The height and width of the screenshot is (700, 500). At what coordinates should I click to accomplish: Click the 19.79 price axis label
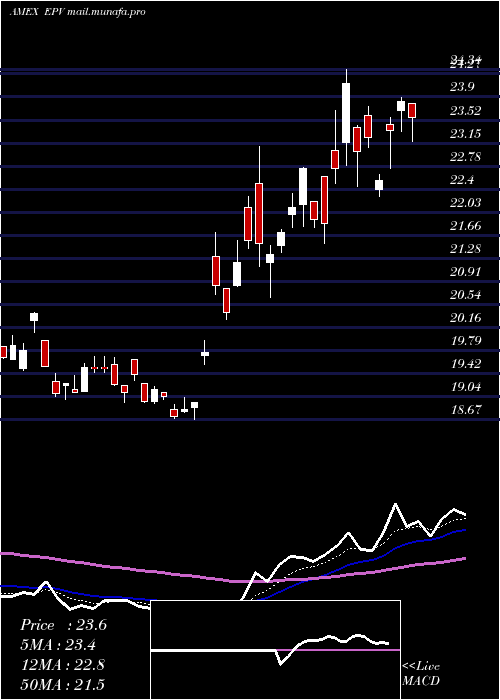click(x=466, y=341)
